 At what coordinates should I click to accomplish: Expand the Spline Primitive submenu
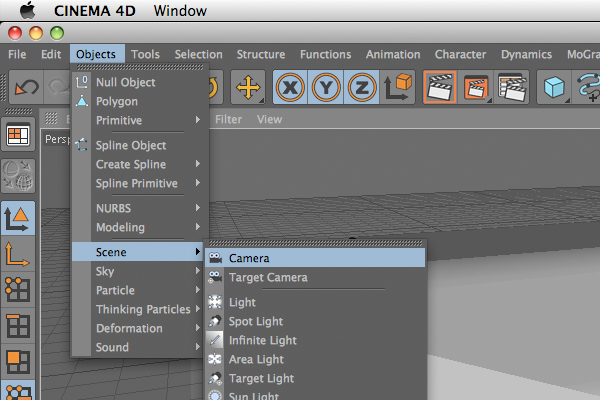click(138, 183)
